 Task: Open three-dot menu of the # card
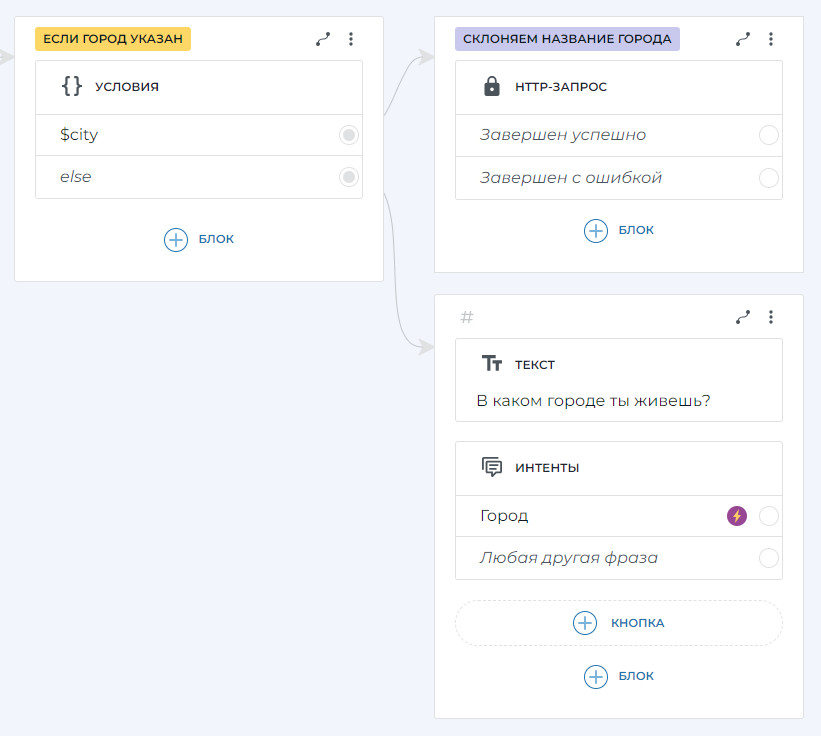[771, 317]
